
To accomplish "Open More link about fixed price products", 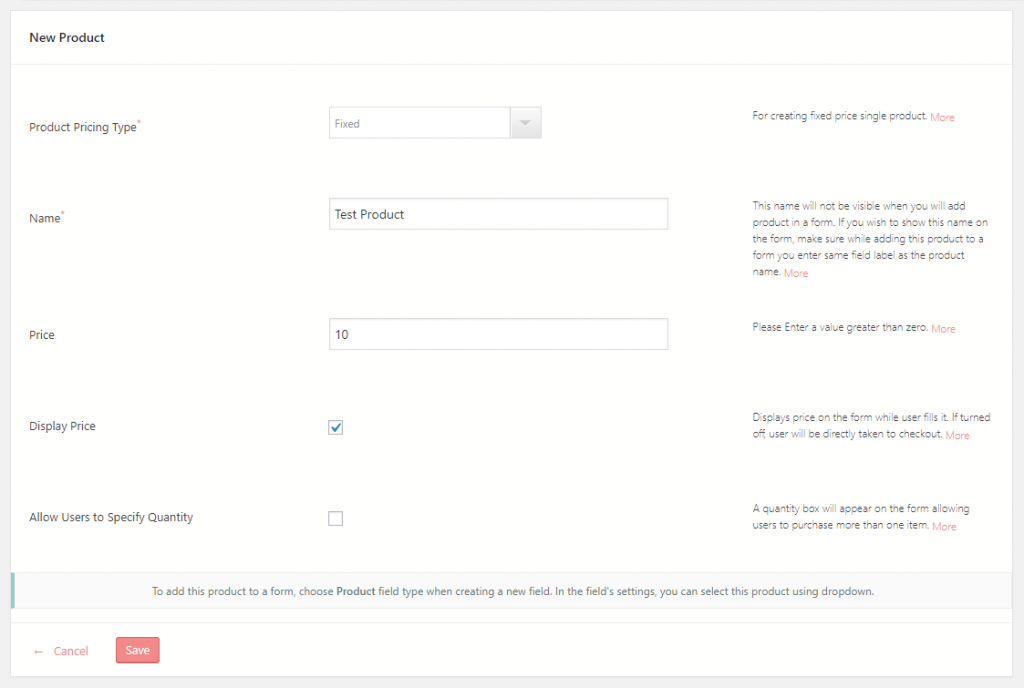I will point(942,117).
